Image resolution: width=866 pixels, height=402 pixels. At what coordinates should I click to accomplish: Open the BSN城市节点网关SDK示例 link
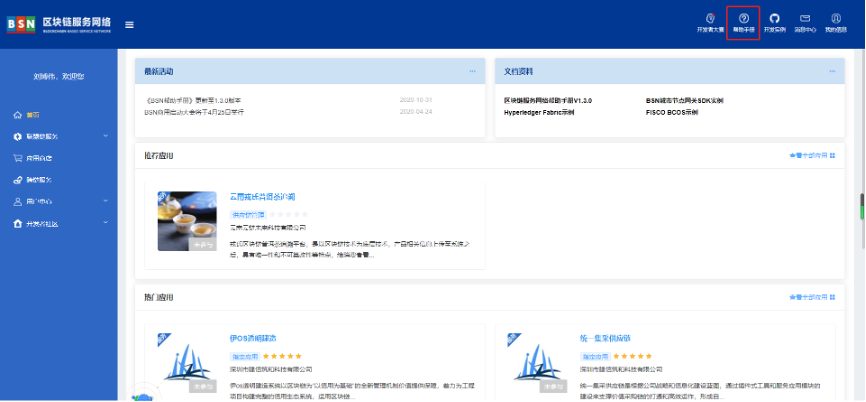click(689, 100)
